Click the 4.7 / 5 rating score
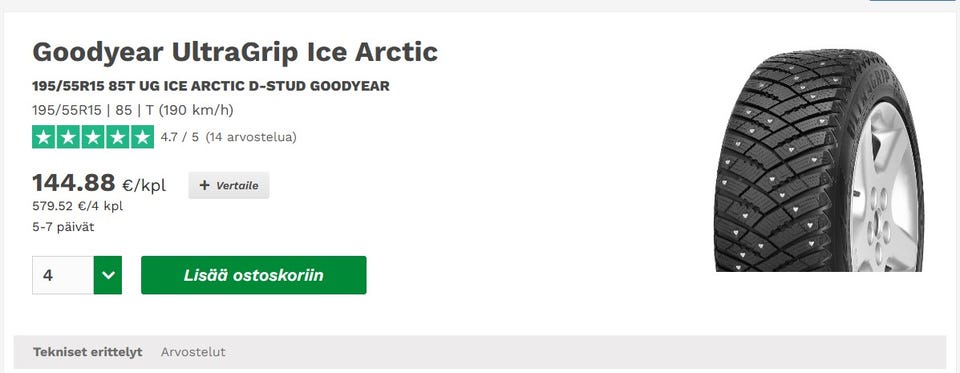Screen dimensions: 960x373 point(179,137)
